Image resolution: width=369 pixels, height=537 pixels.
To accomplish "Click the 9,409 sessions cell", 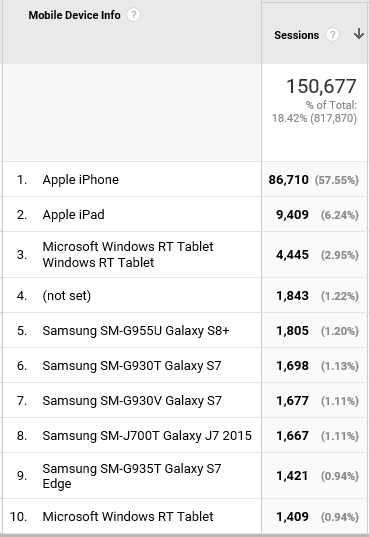I will click(x=292, y=215).
